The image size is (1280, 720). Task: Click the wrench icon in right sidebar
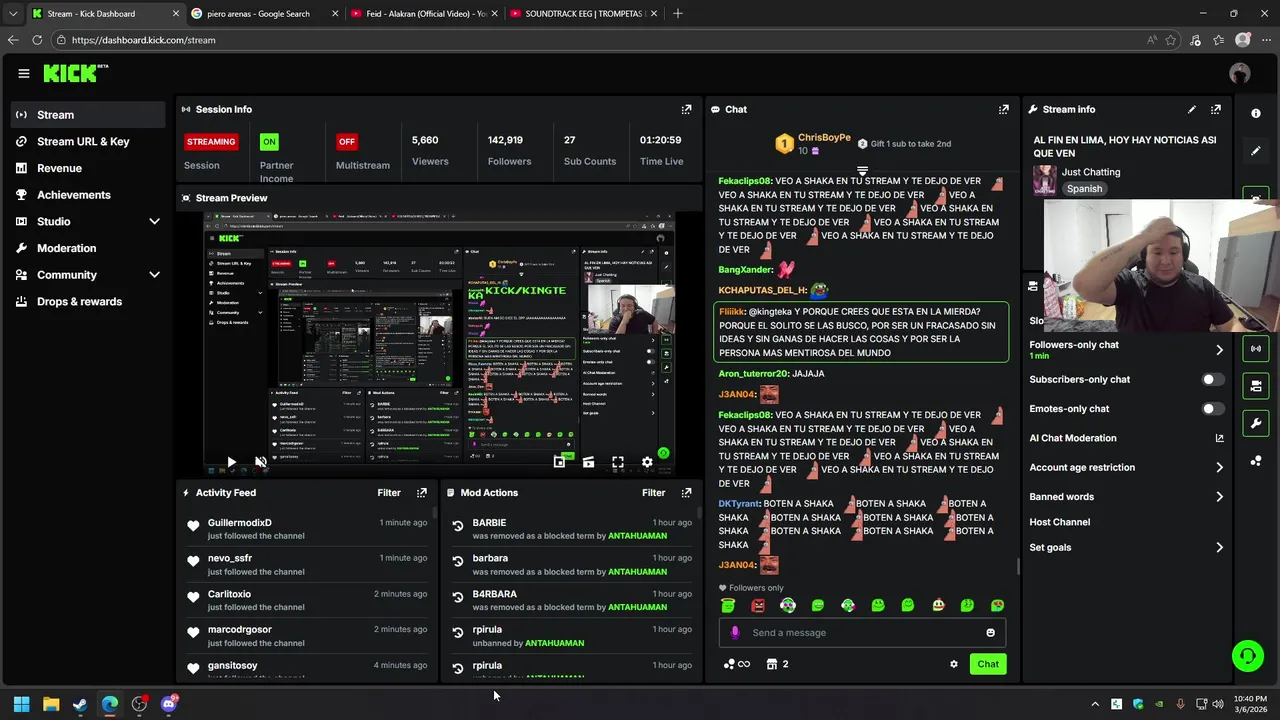click(x=1256, y=423)
